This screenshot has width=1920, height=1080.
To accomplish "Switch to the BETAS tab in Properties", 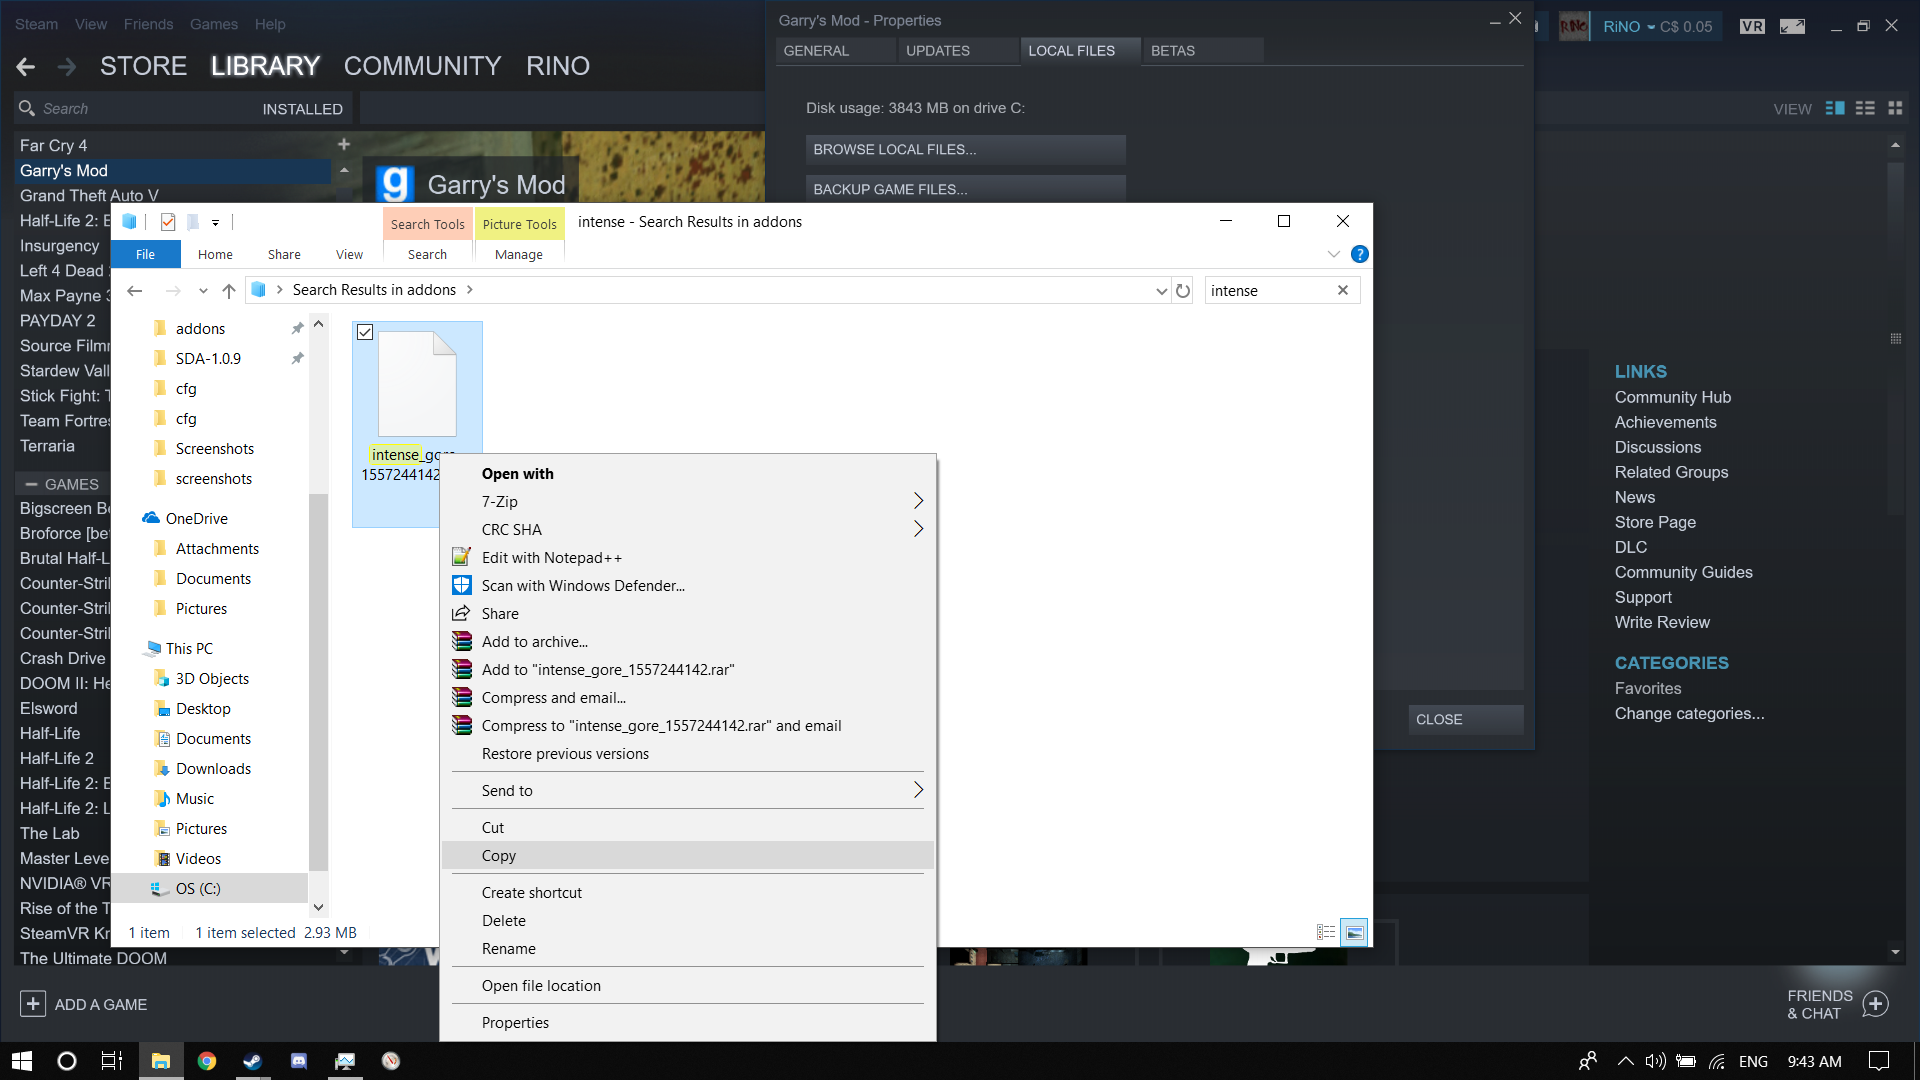I will pos(1172,51).
